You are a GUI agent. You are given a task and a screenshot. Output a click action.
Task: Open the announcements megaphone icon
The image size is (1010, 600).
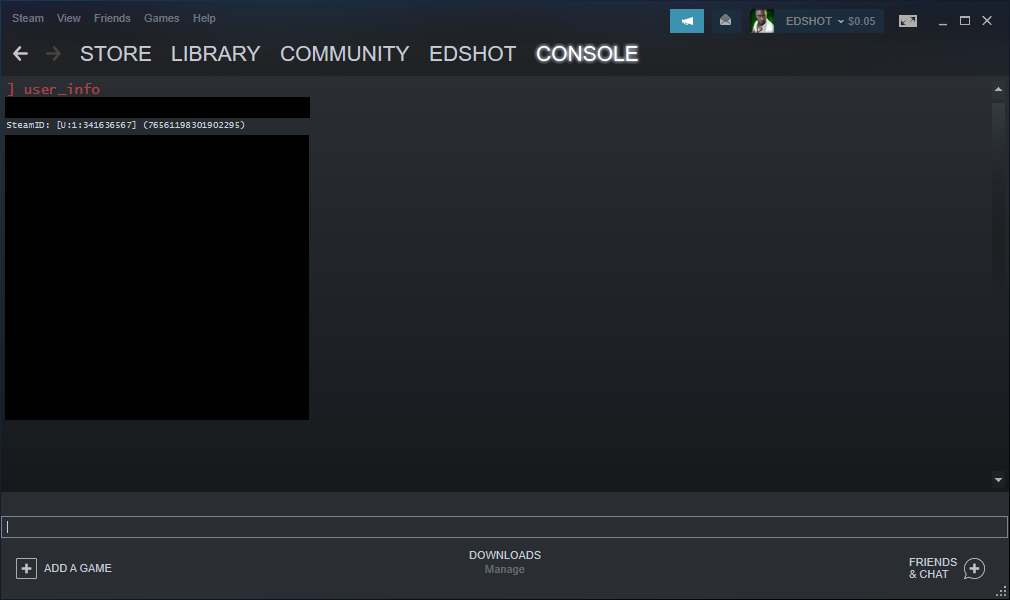coord(687,21)
